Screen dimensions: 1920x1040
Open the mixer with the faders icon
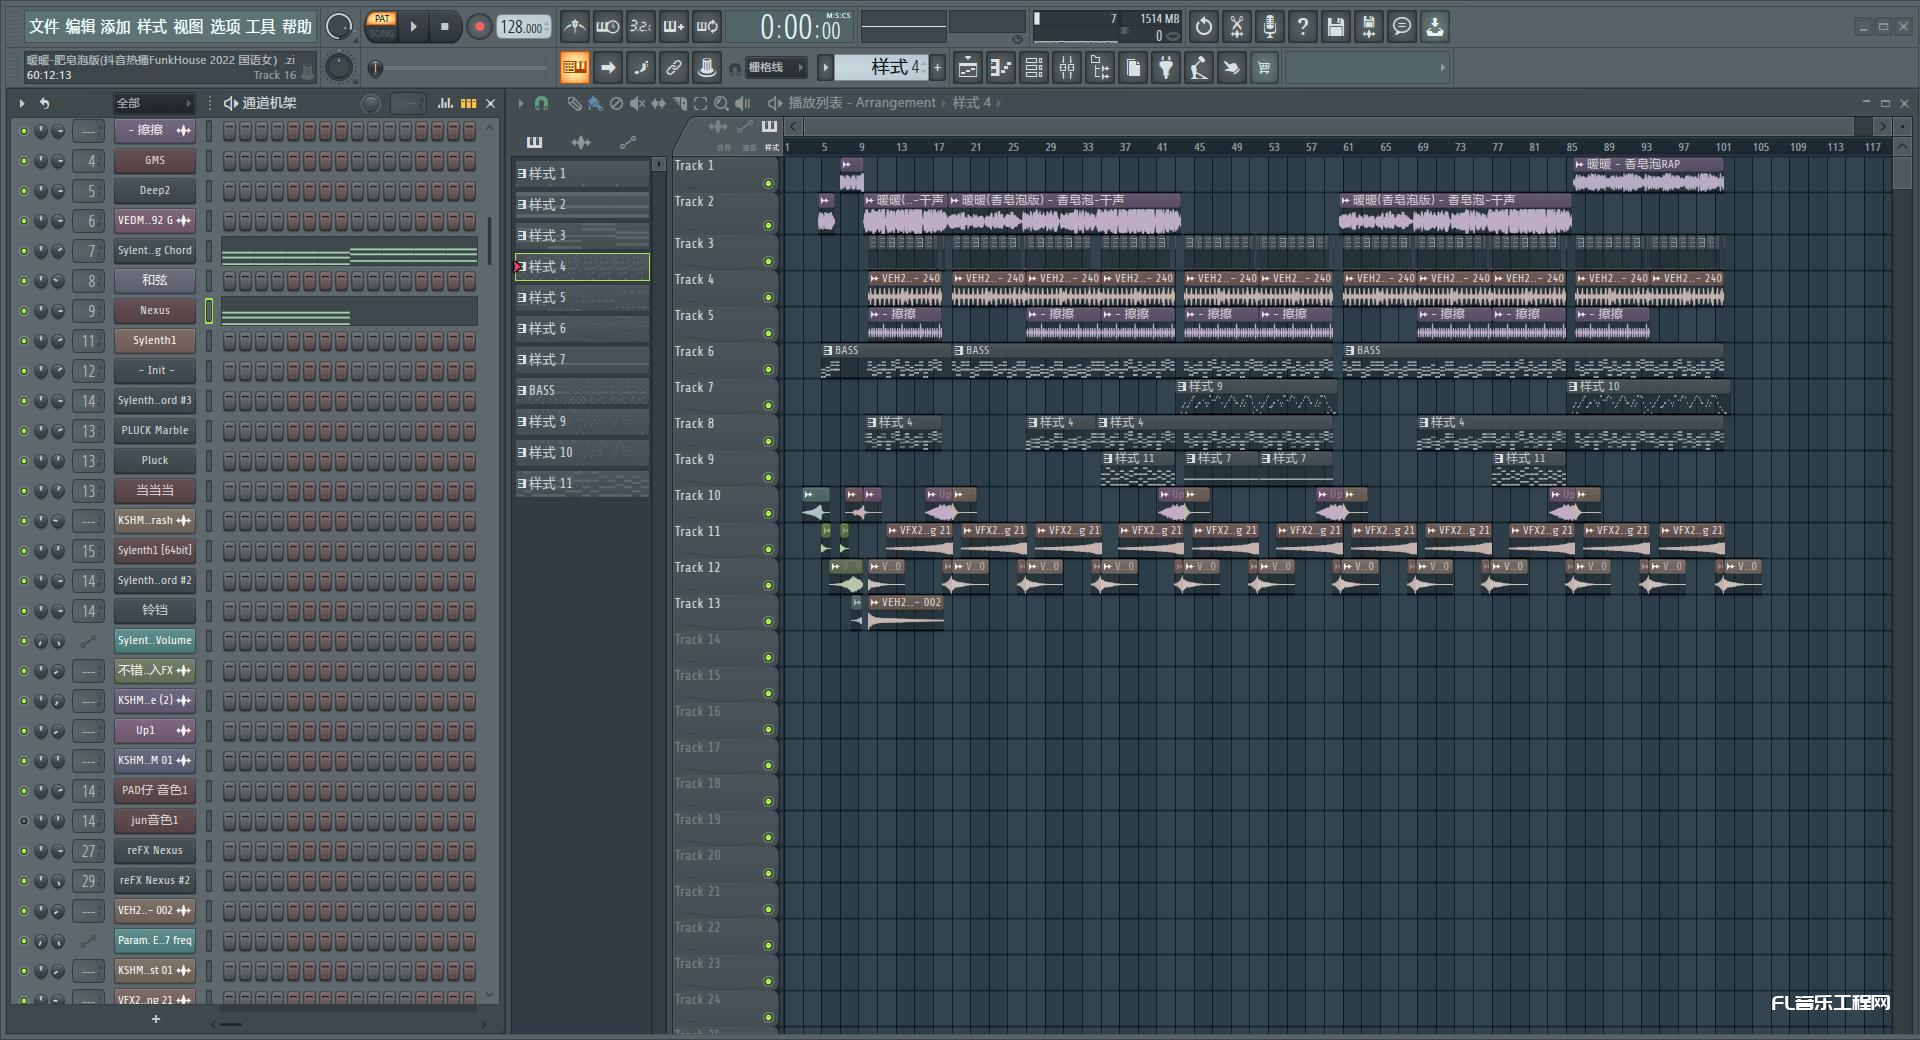(1067, 68)
